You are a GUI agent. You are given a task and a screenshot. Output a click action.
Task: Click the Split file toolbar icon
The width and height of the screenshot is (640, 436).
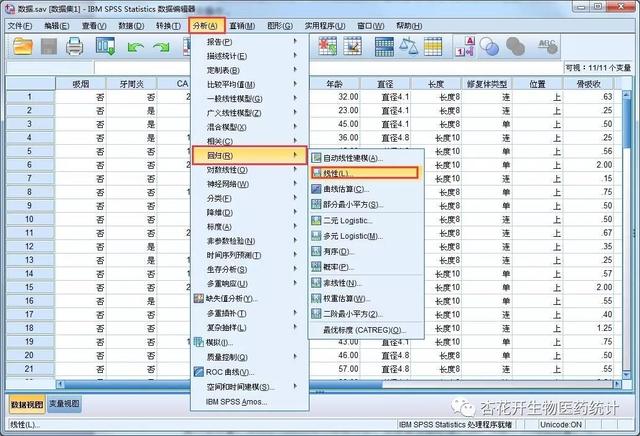[384, 47]
